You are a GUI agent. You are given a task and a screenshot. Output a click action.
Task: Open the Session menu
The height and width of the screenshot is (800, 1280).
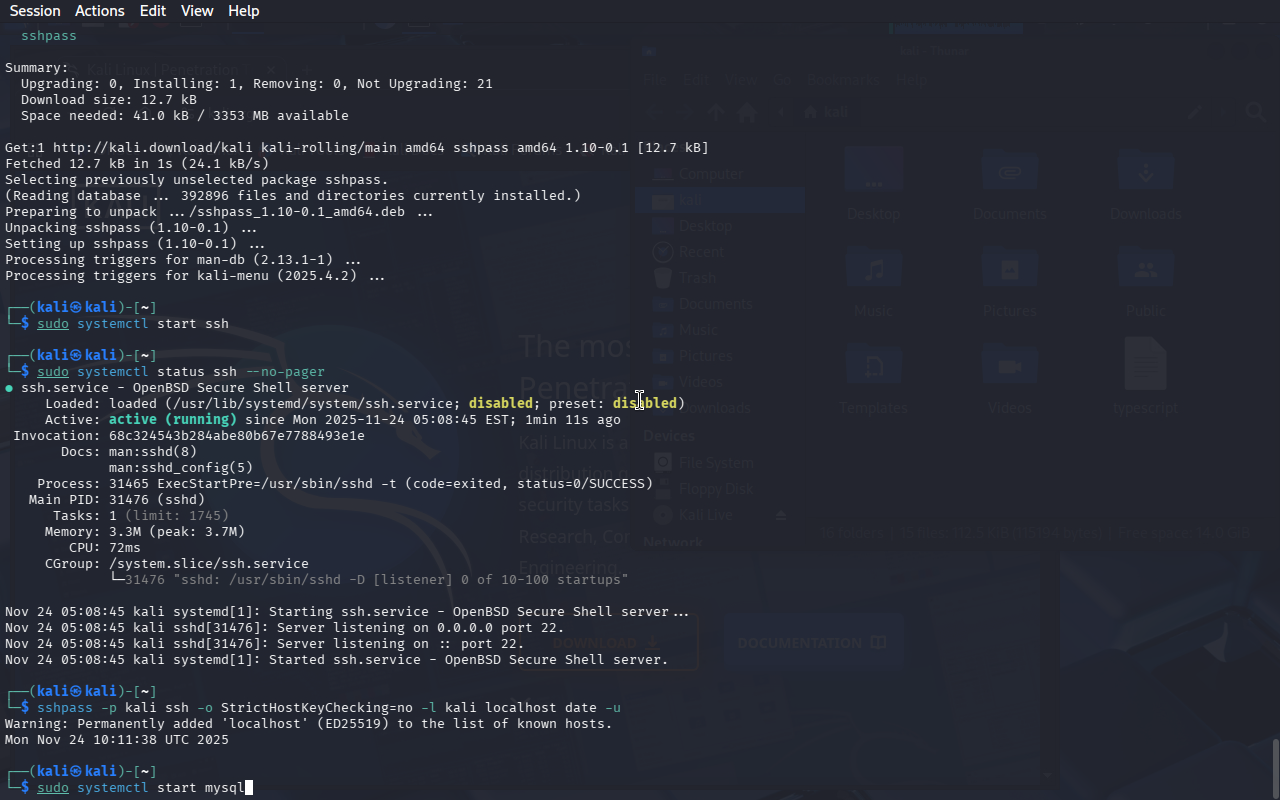coord(35,11)
